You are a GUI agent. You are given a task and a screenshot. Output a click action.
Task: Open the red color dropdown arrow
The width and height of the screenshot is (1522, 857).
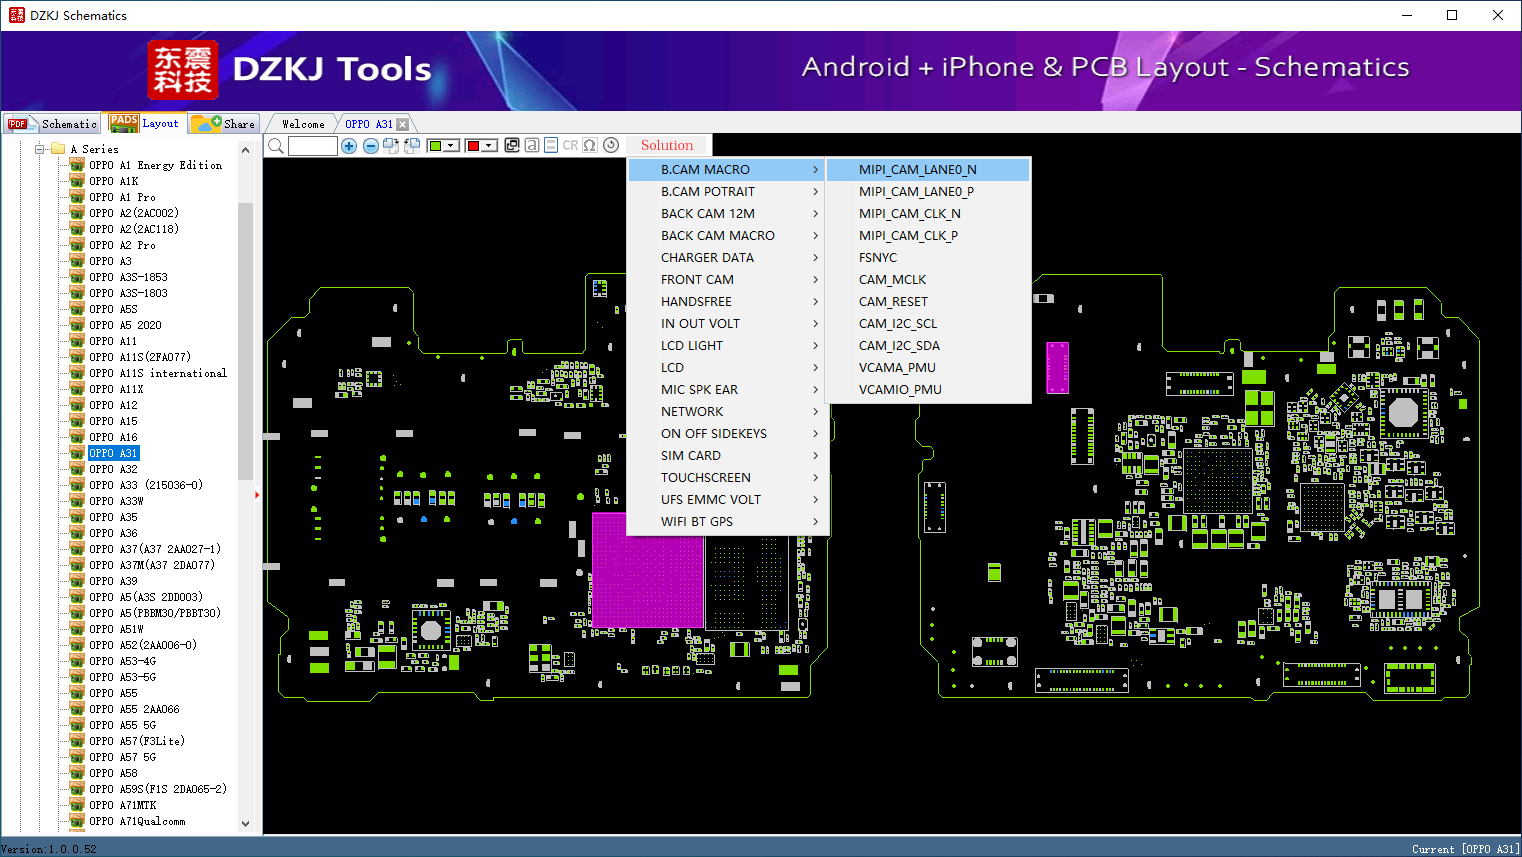(x=489, y=146)
